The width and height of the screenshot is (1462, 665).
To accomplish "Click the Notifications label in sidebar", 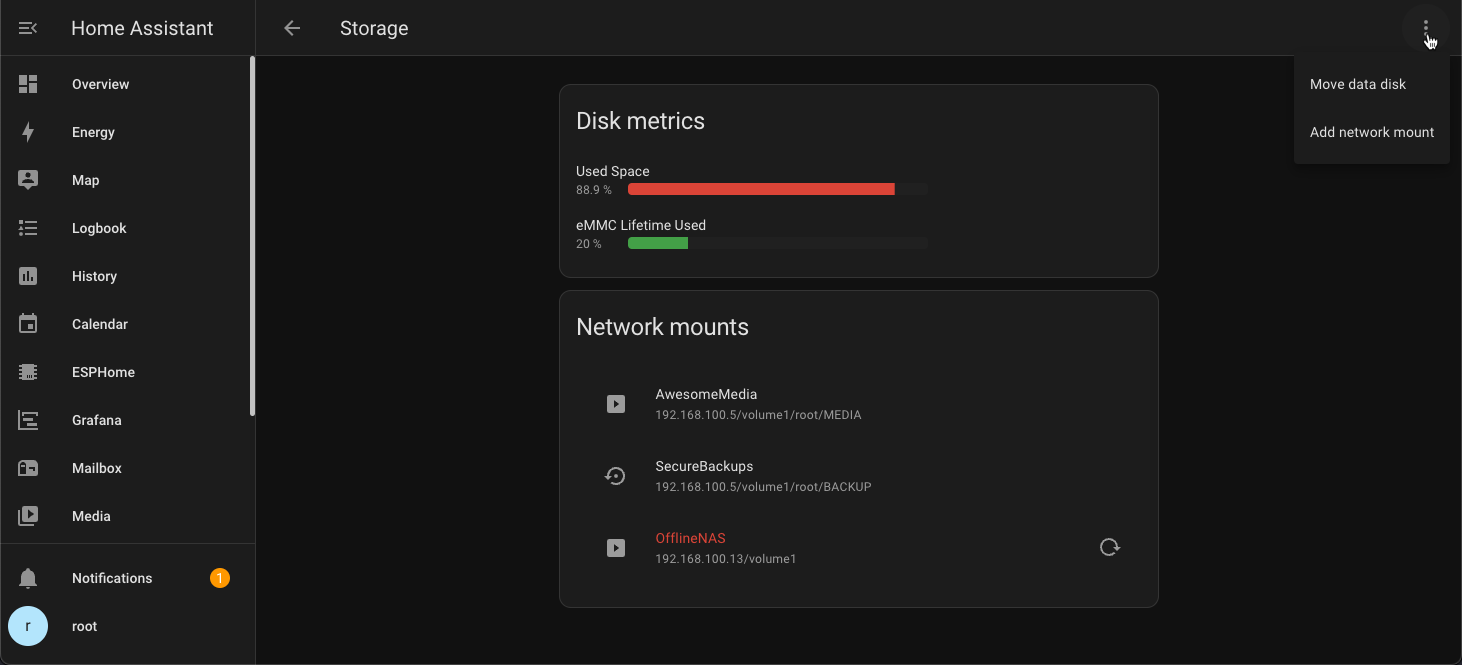I will point(112,578).
